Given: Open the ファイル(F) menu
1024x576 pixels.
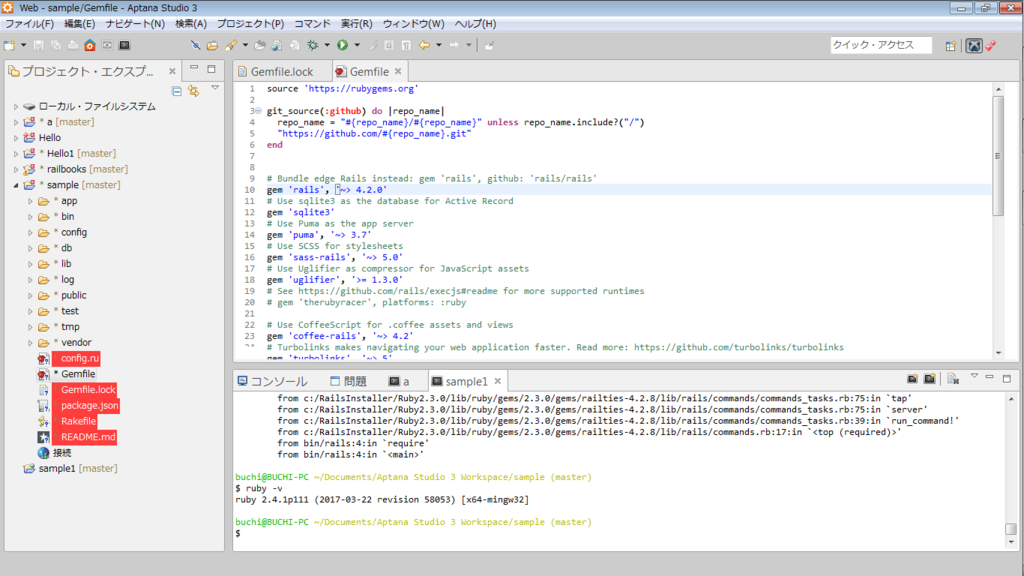Looking at the screenshot, I should [x=29, y=24].
